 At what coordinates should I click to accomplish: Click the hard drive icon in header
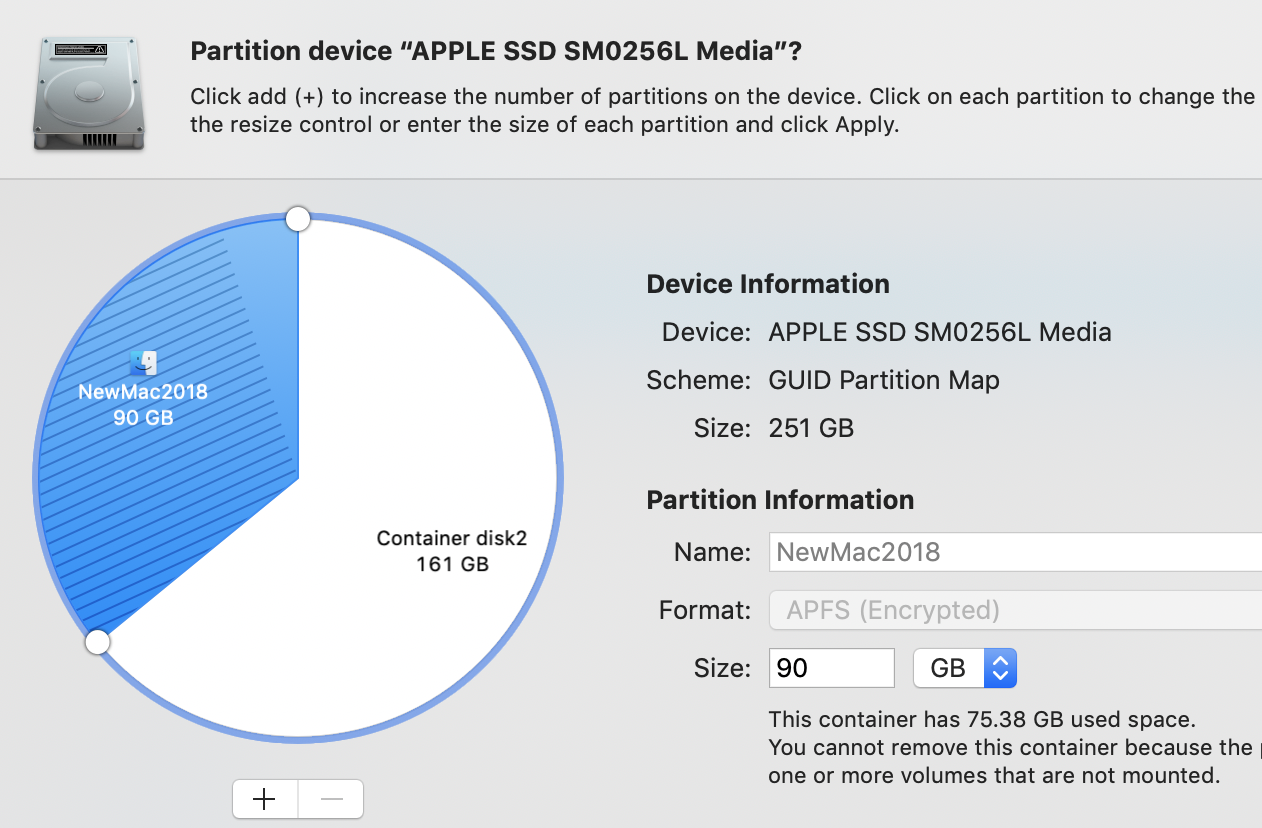point(88,94)
